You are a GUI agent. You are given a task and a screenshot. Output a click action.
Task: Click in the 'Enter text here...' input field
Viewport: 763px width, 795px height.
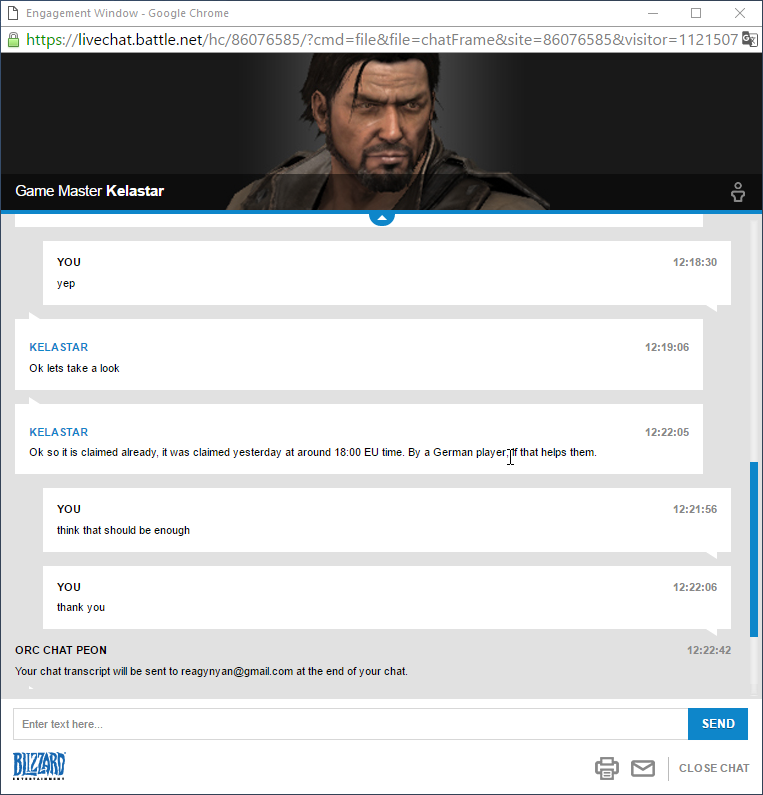[350, 724]
